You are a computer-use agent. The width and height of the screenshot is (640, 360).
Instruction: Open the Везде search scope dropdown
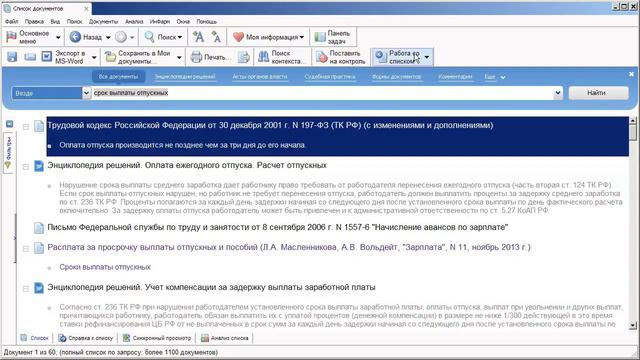pyautogui.click(x=86, y=93)
